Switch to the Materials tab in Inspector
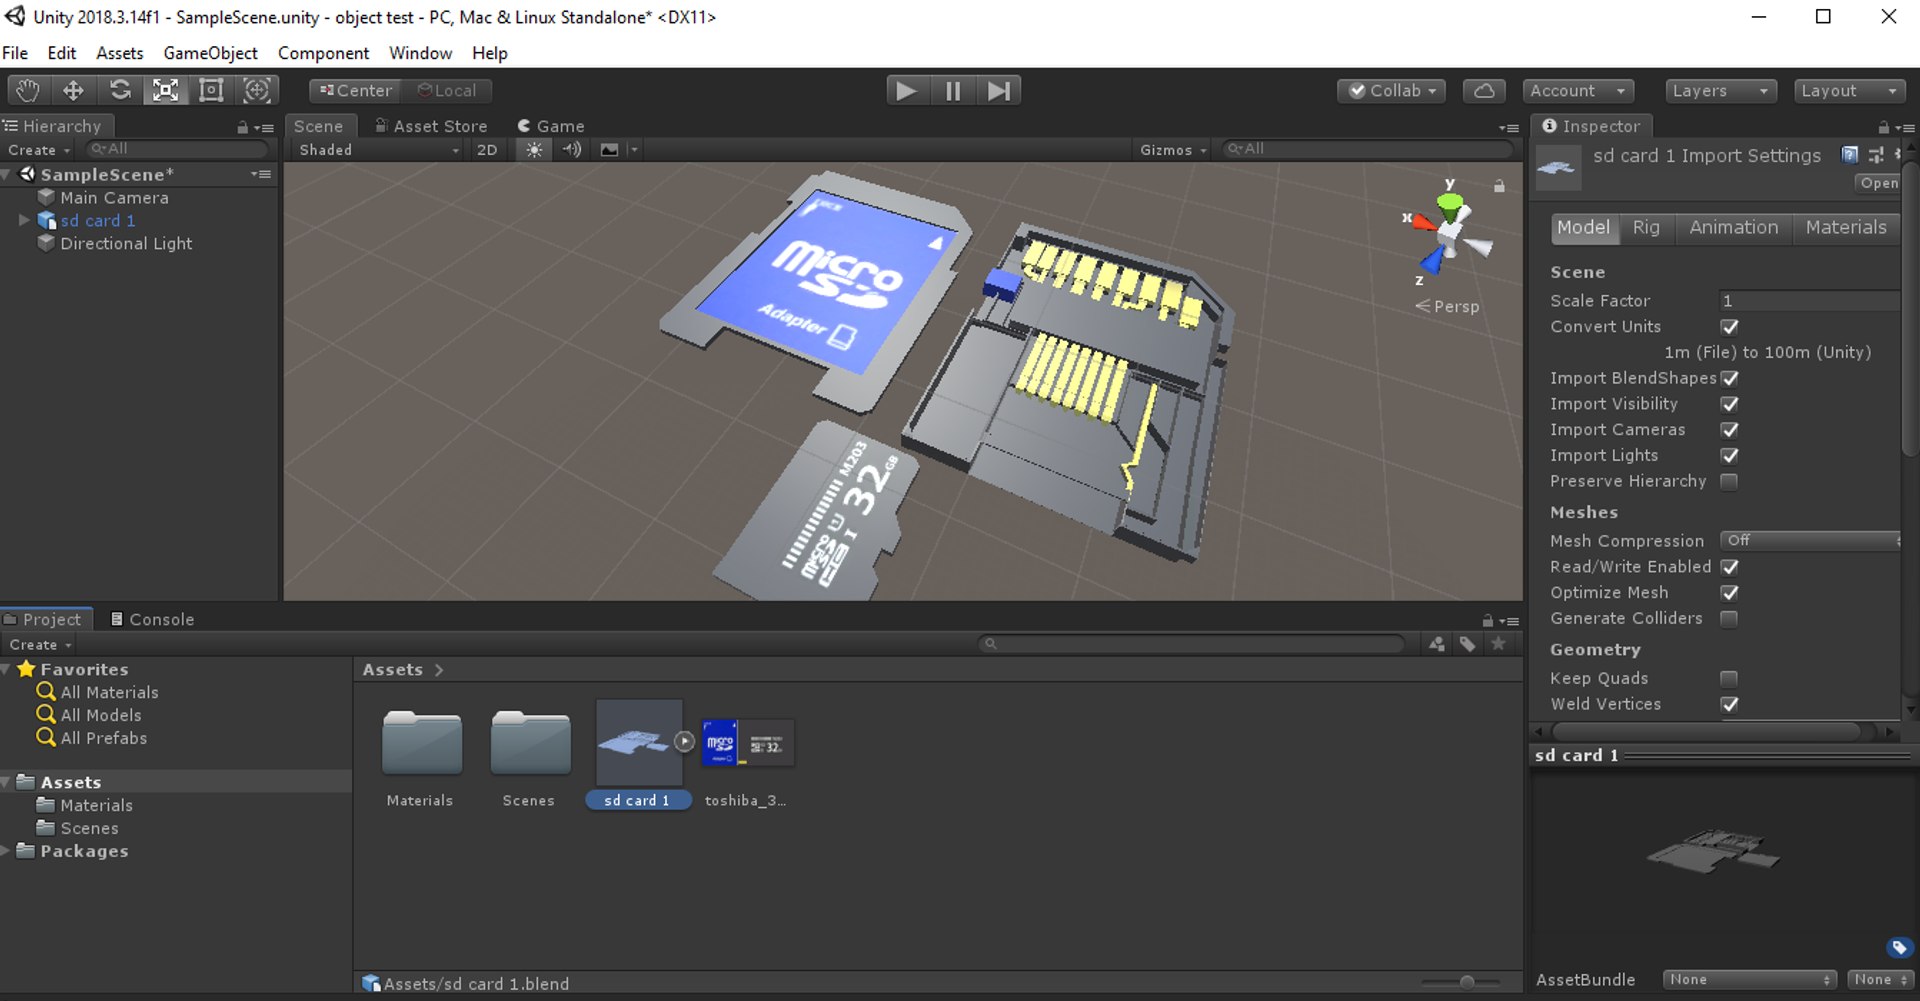 [x=1846, y=227]
